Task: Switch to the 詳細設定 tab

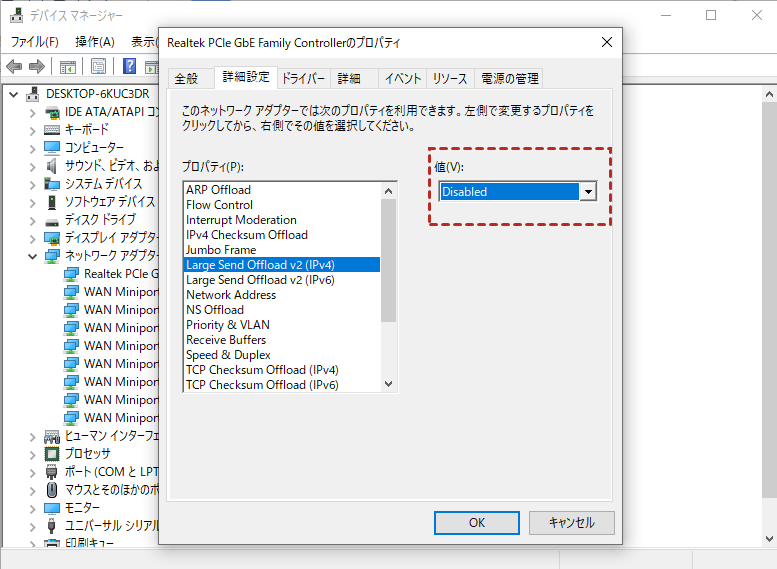Action: (246, 77)
